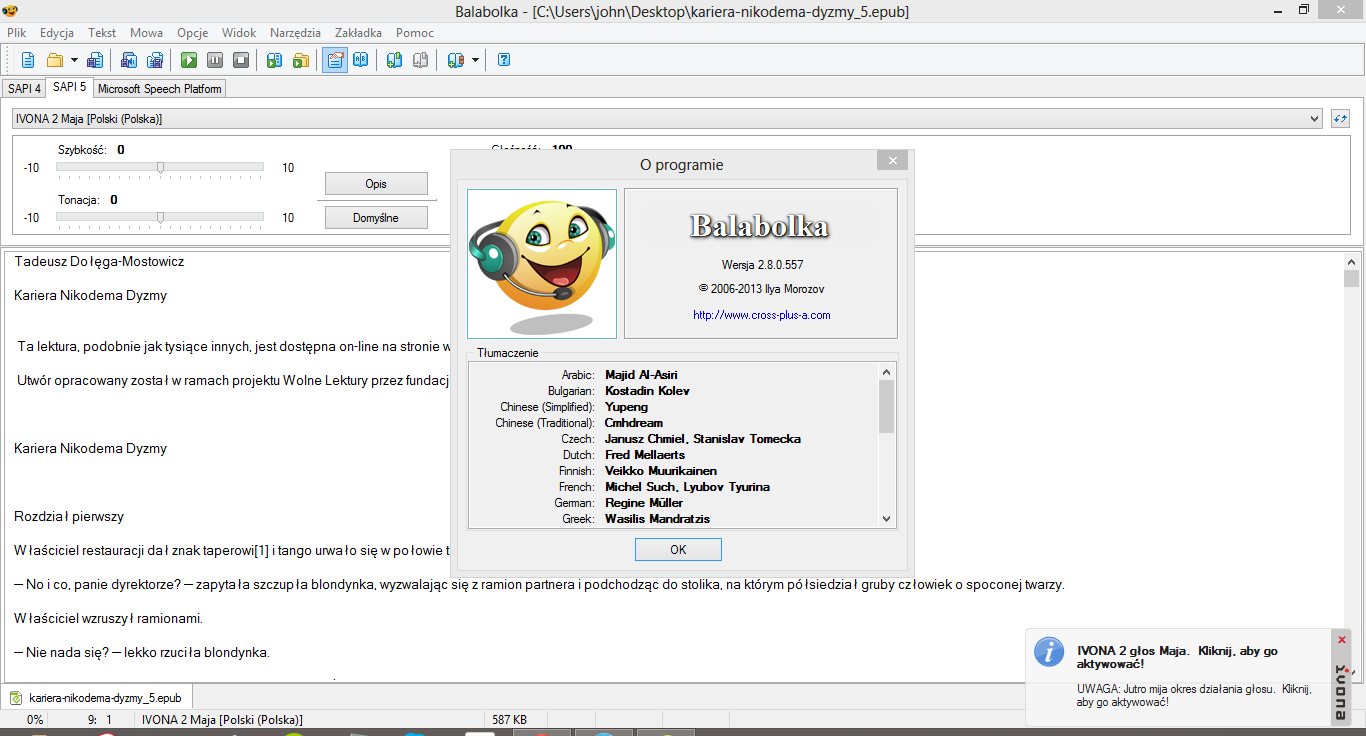The height and width of the screenshot is (736, 1366).
Task: Select translator name Regine Müller
Action: point(644,503)
